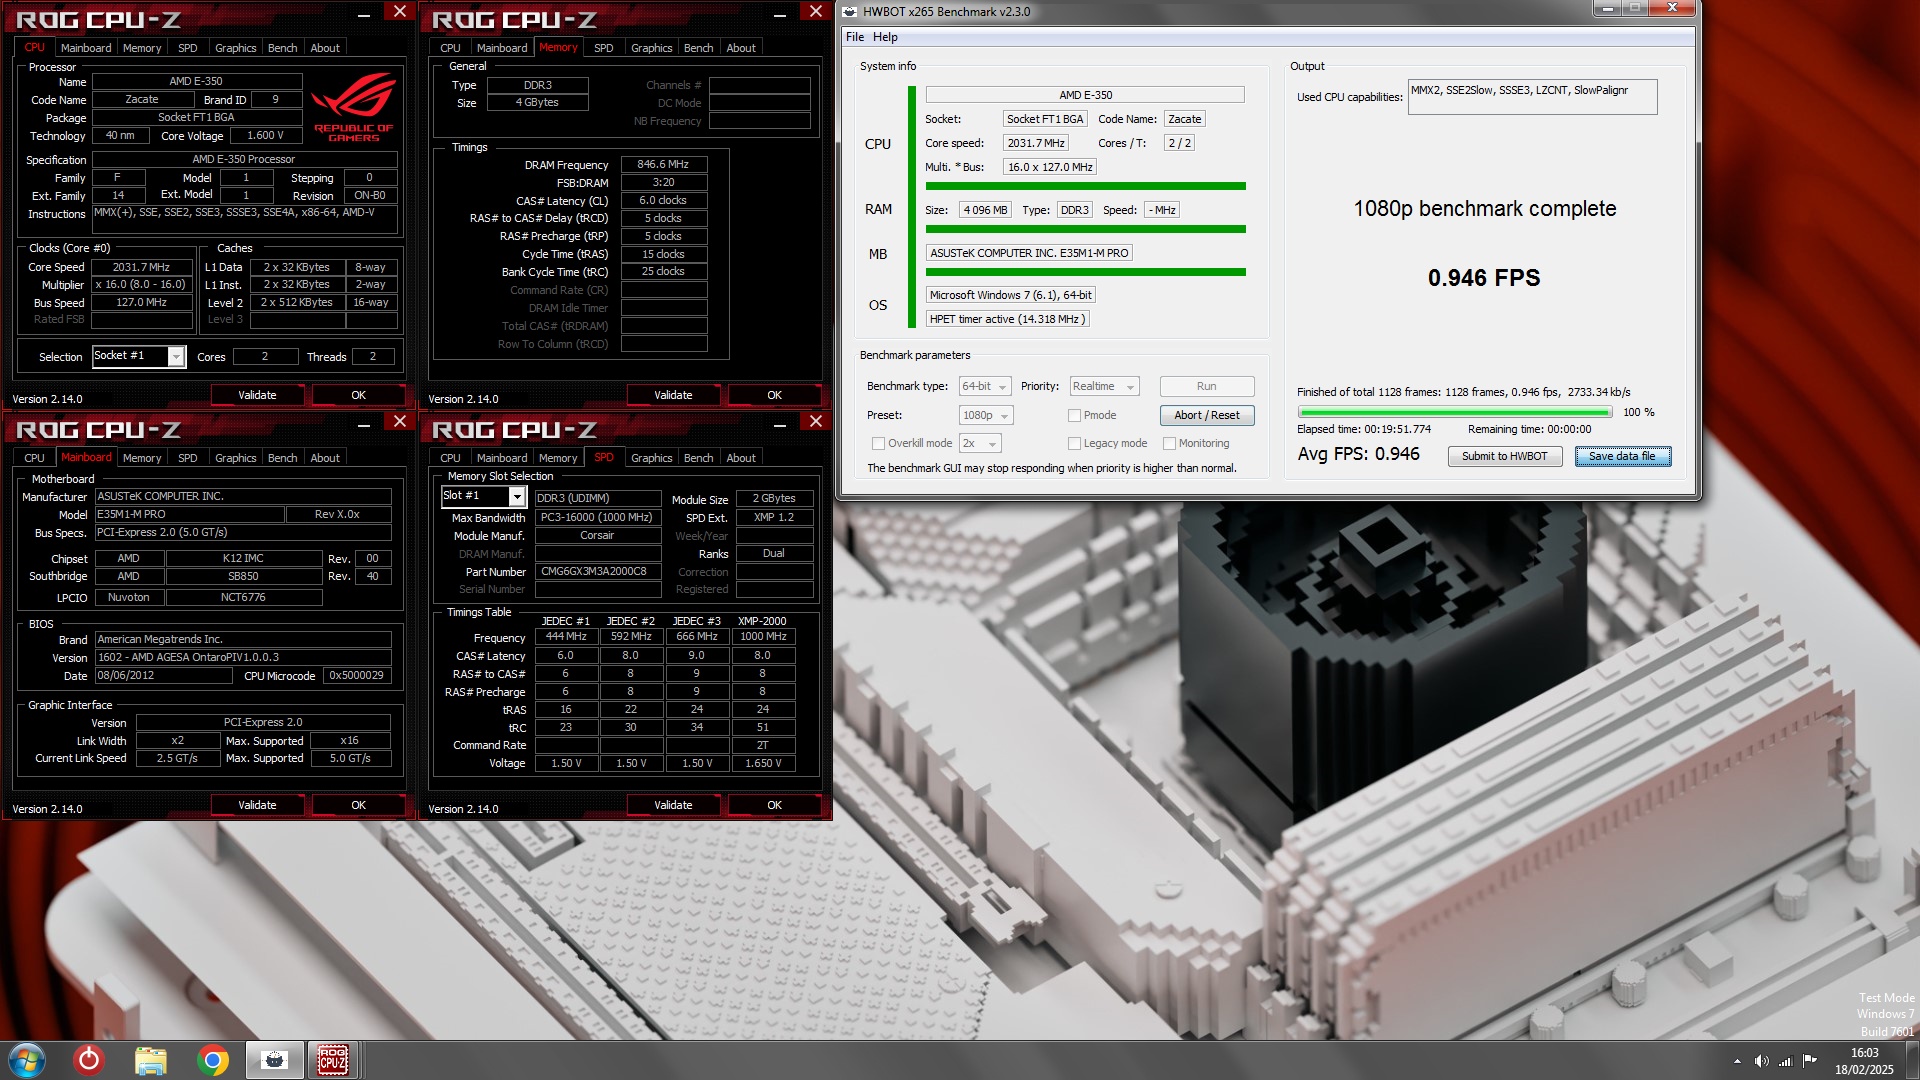Click the green MB status bar
This screenshot has width=1920, height=1080.
point(1085,272)
